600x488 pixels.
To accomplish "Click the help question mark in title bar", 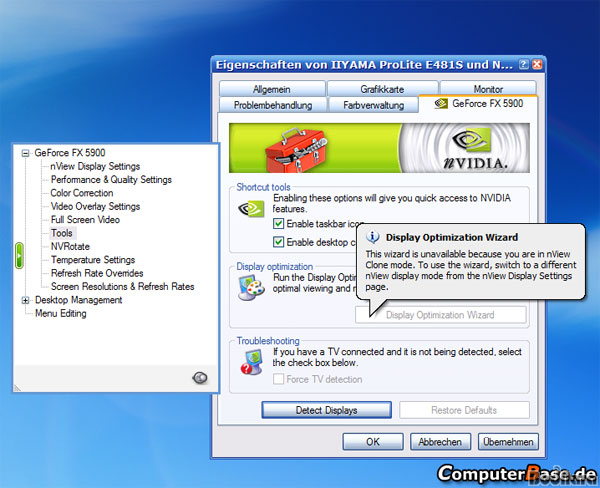I will click(523, 64).
